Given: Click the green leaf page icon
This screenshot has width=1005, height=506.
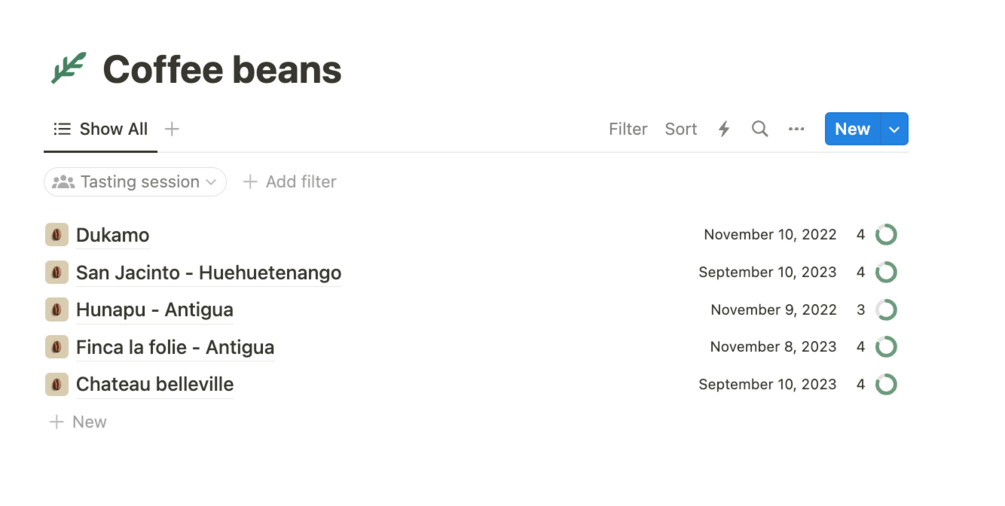Looking at the screenshot, I should pos(69,69).
